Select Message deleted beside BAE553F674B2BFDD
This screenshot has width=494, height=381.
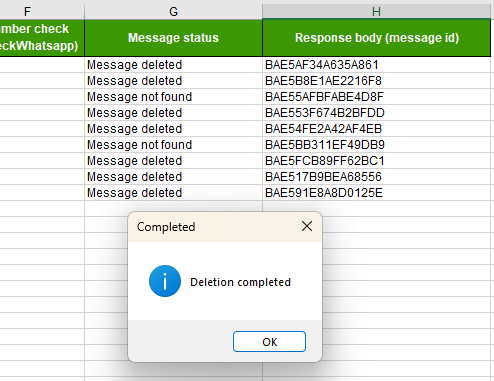tap(173, 113)
